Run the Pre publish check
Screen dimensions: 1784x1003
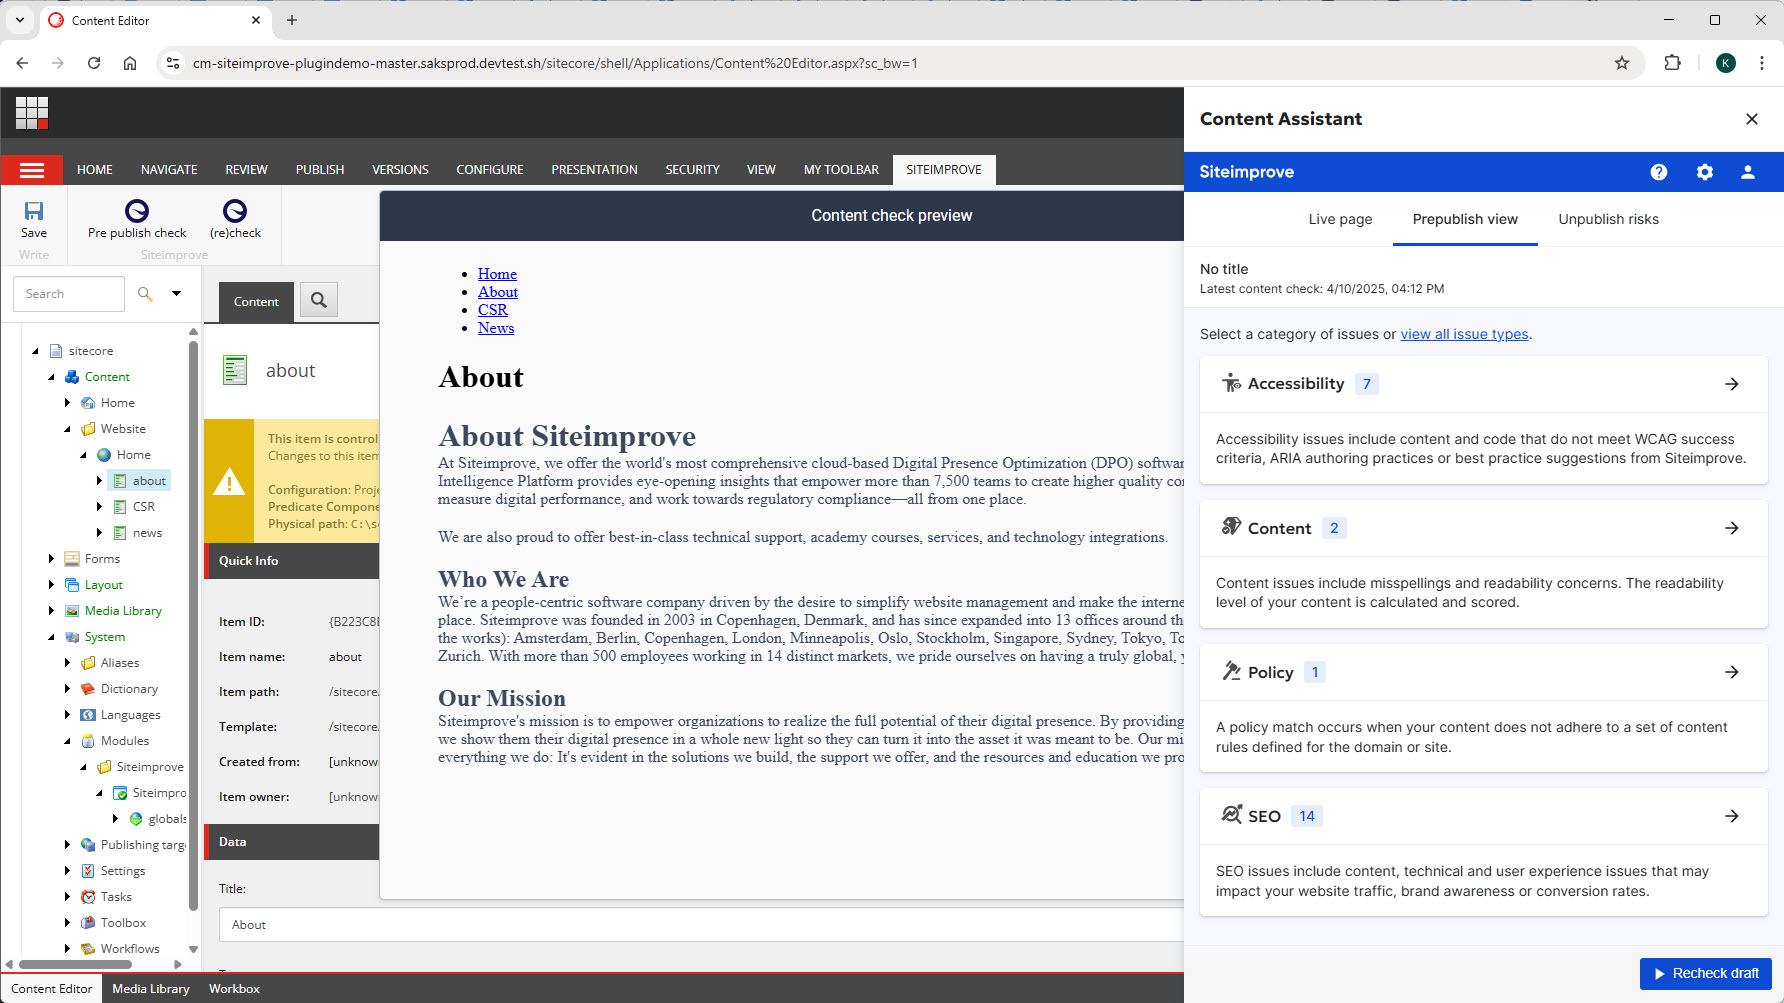[137, 219]
